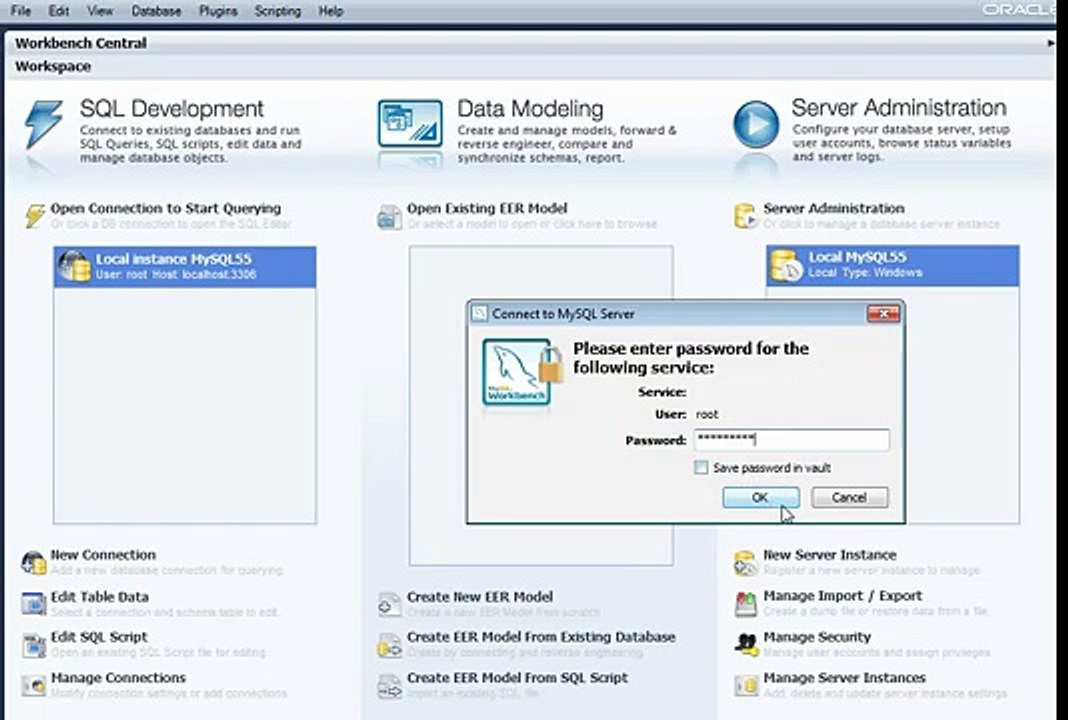1068x720 pixels.
Task: Click the MySQL Workbench dolphin logo in dialog
Action: (516, 372)
